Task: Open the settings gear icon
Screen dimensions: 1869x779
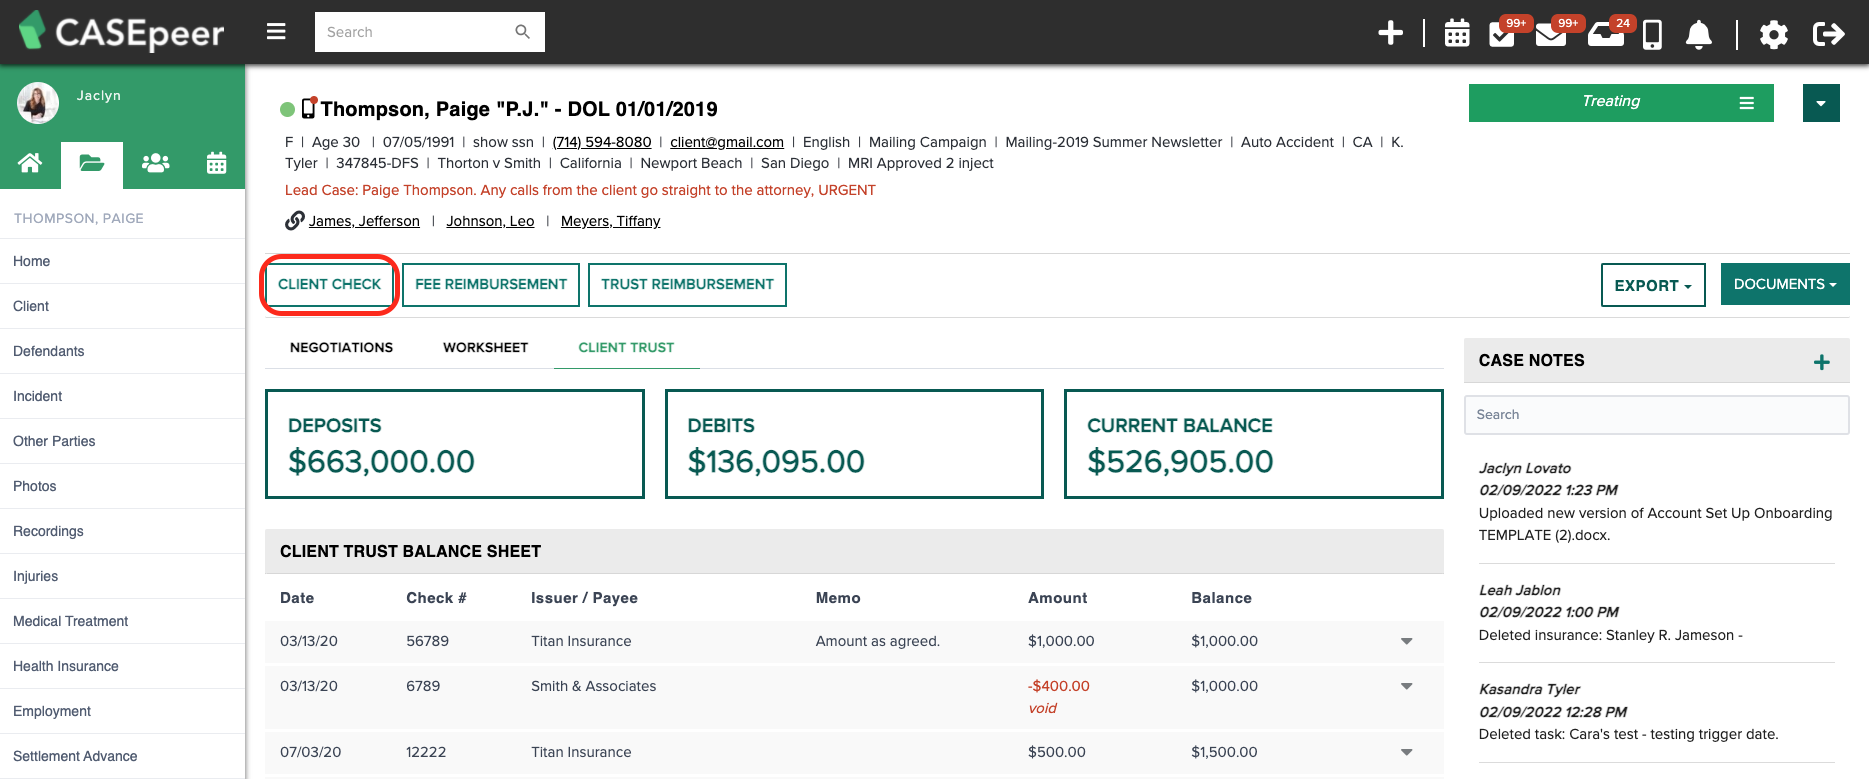Action: click(1773, 35)
